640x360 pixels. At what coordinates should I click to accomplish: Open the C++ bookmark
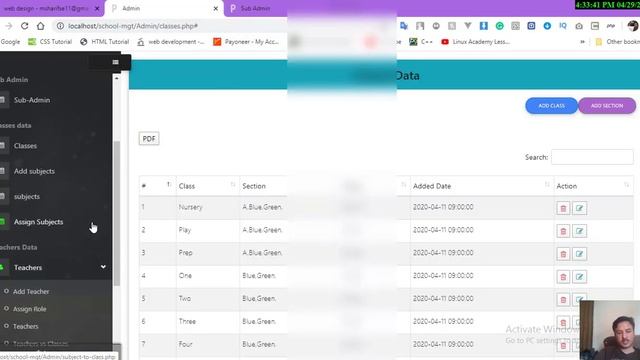click(421, 42)
